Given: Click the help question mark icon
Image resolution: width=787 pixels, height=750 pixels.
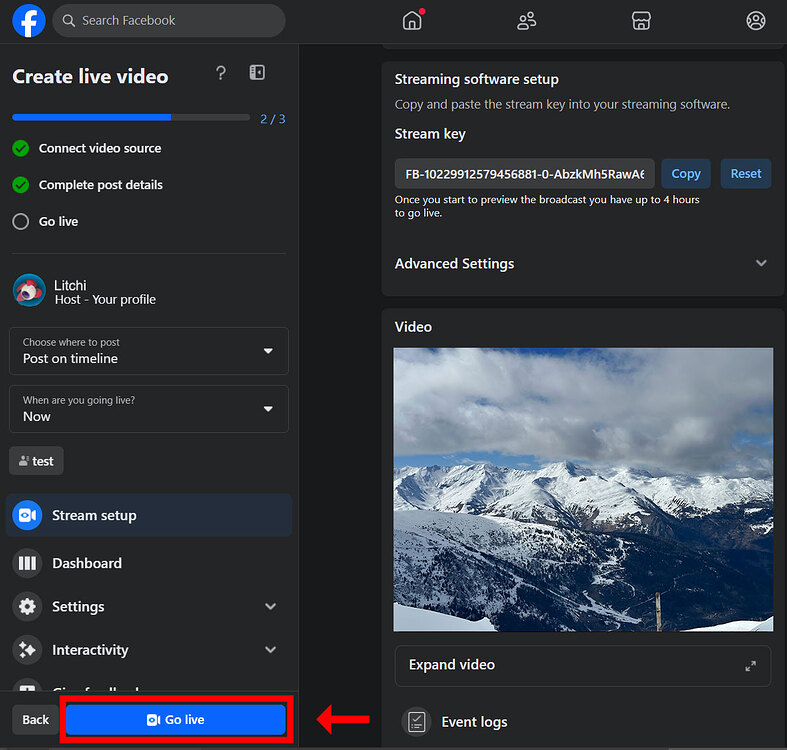Looking at the screenshot, I should coord(221,73).
